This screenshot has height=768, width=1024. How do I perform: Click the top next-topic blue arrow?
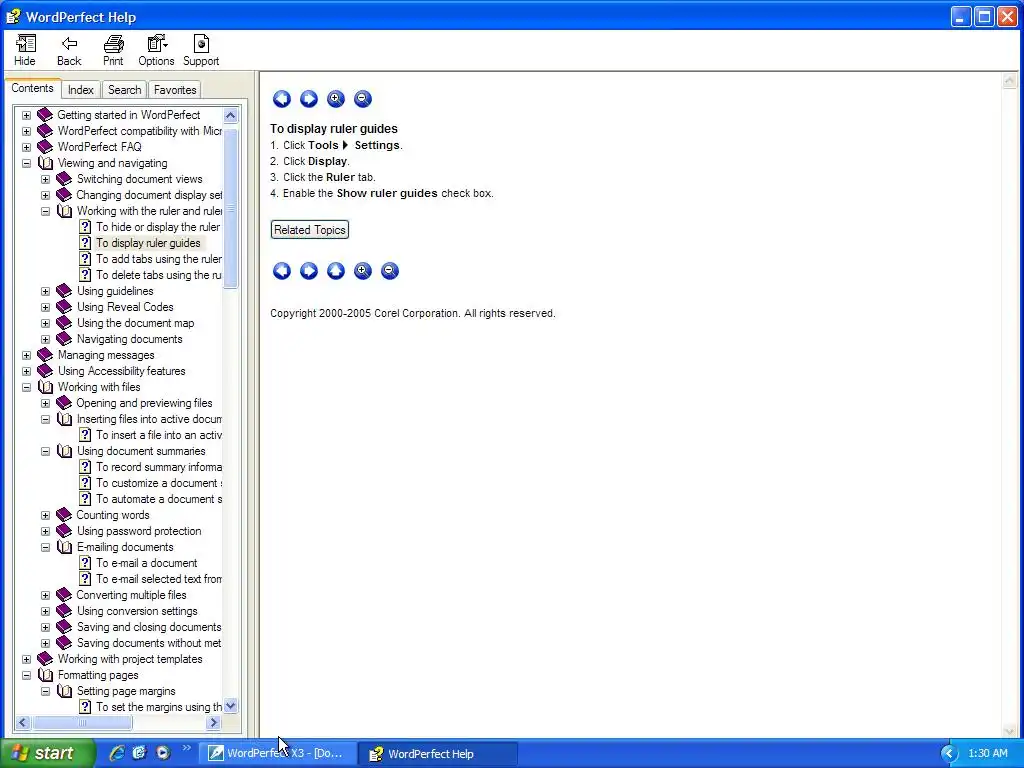point(309,99)
